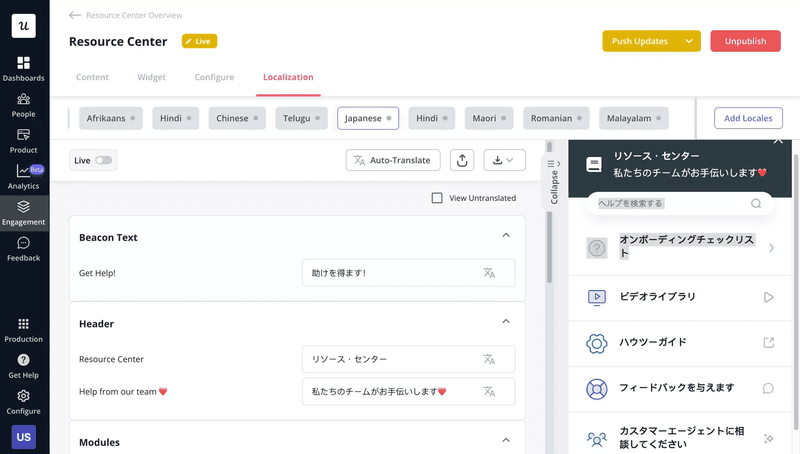Switch to the Configure tab
The width and height of the screenshot is (800, 454).
(214, 77)
